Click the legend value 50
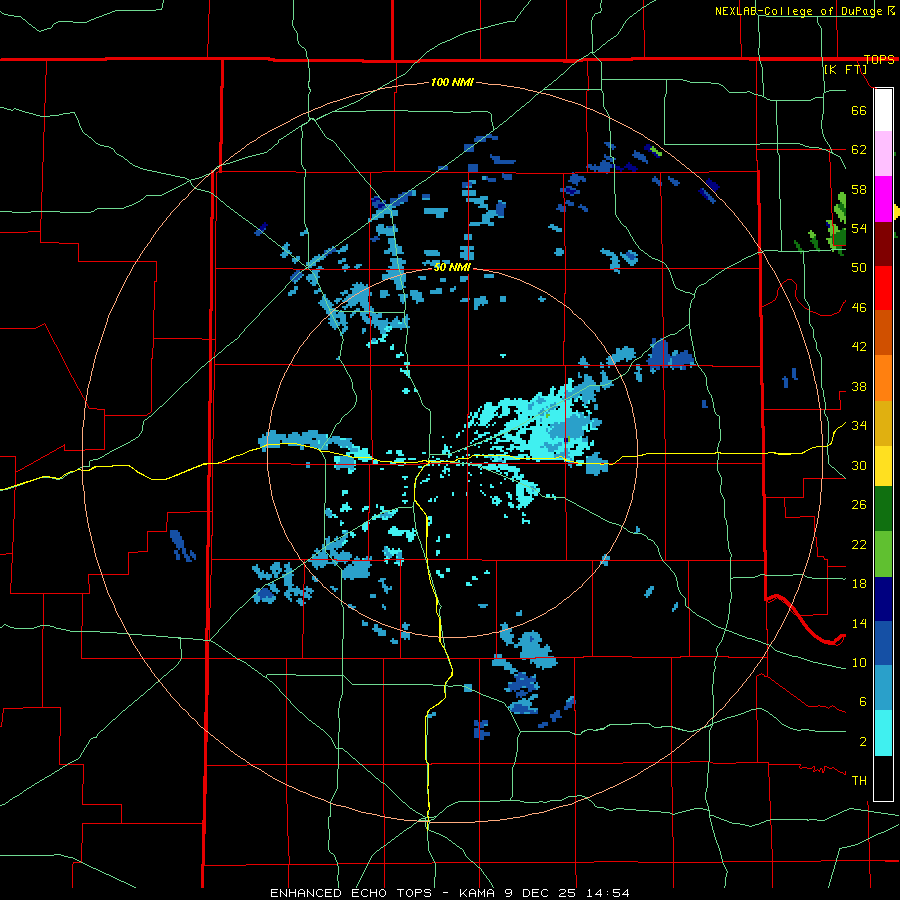900x900 pixels. point(859,268)
